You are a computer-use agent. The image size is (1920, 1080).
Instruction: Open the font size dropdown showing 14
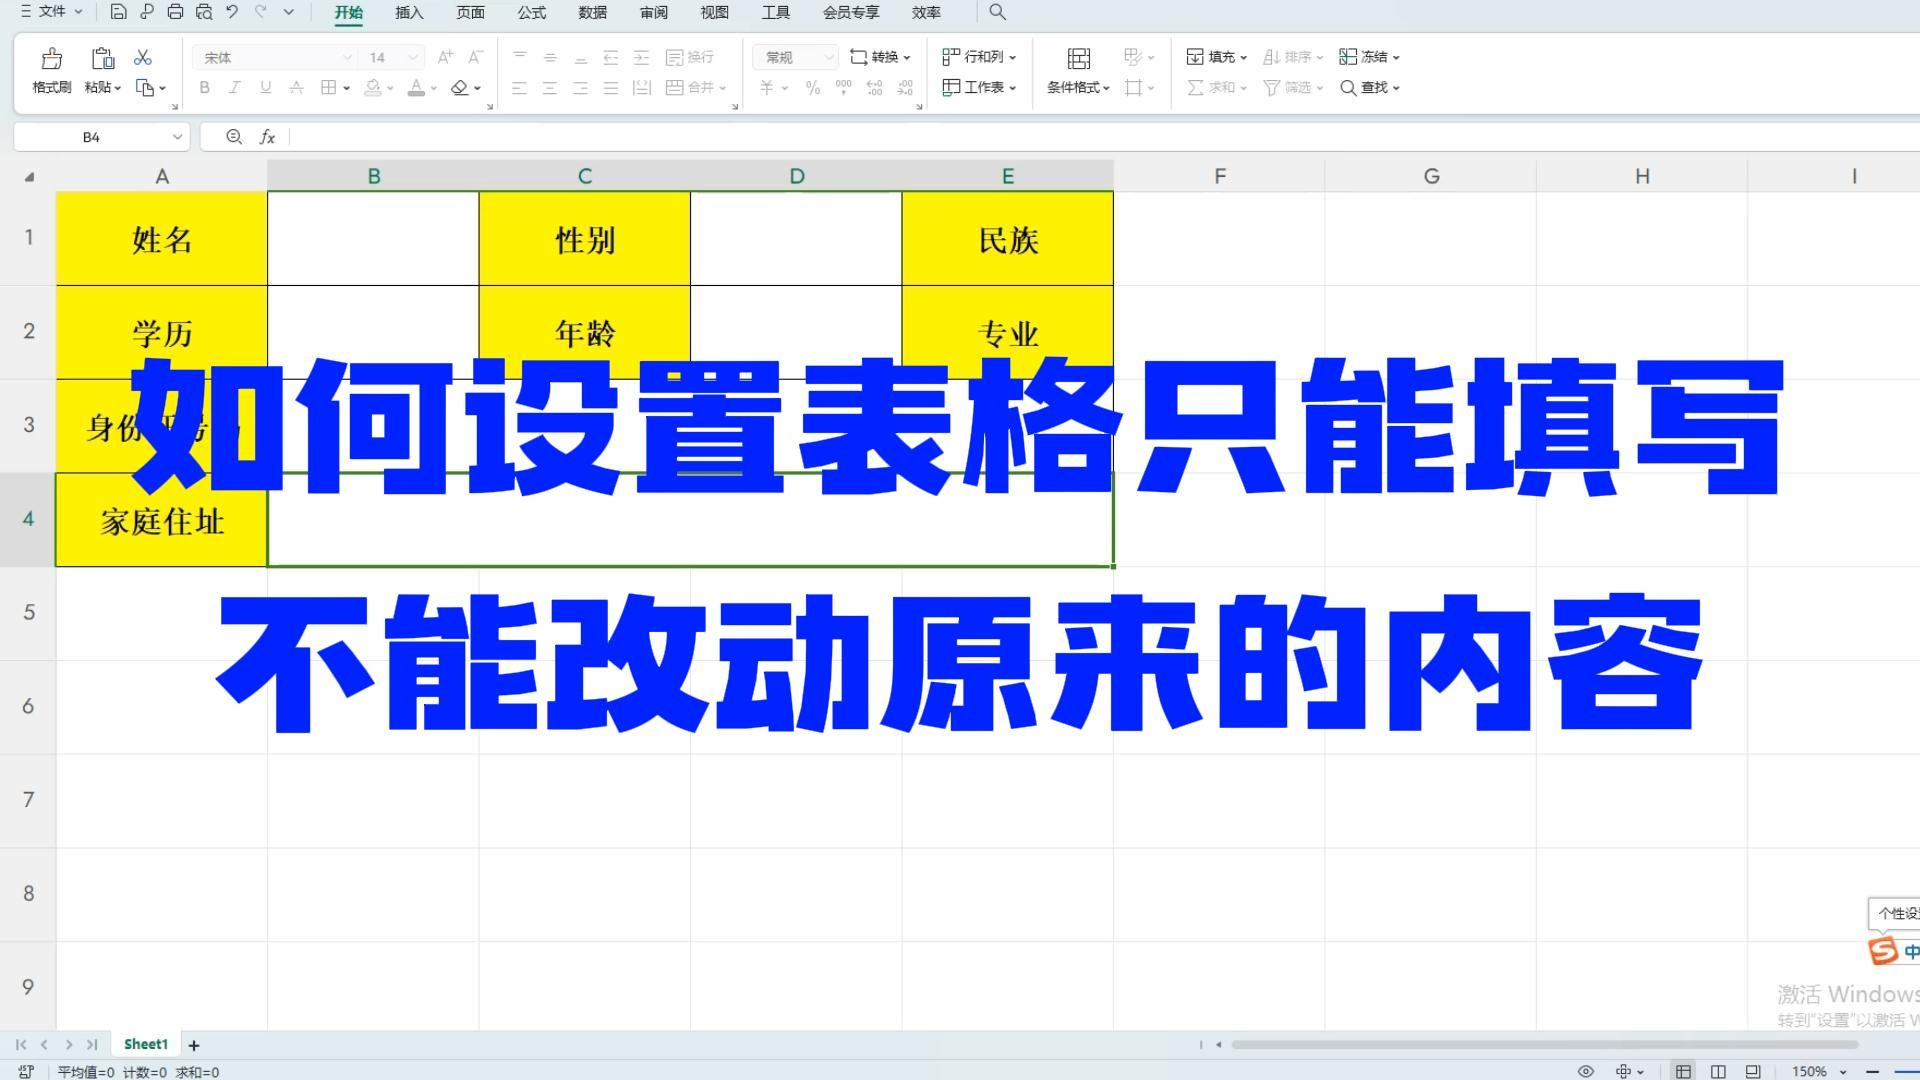(415, 57)
